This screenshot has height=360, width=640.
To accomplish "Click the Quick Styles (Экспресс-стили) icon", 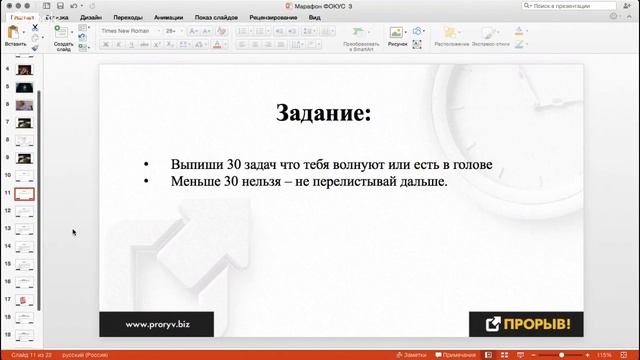I will tap(489, 33).
